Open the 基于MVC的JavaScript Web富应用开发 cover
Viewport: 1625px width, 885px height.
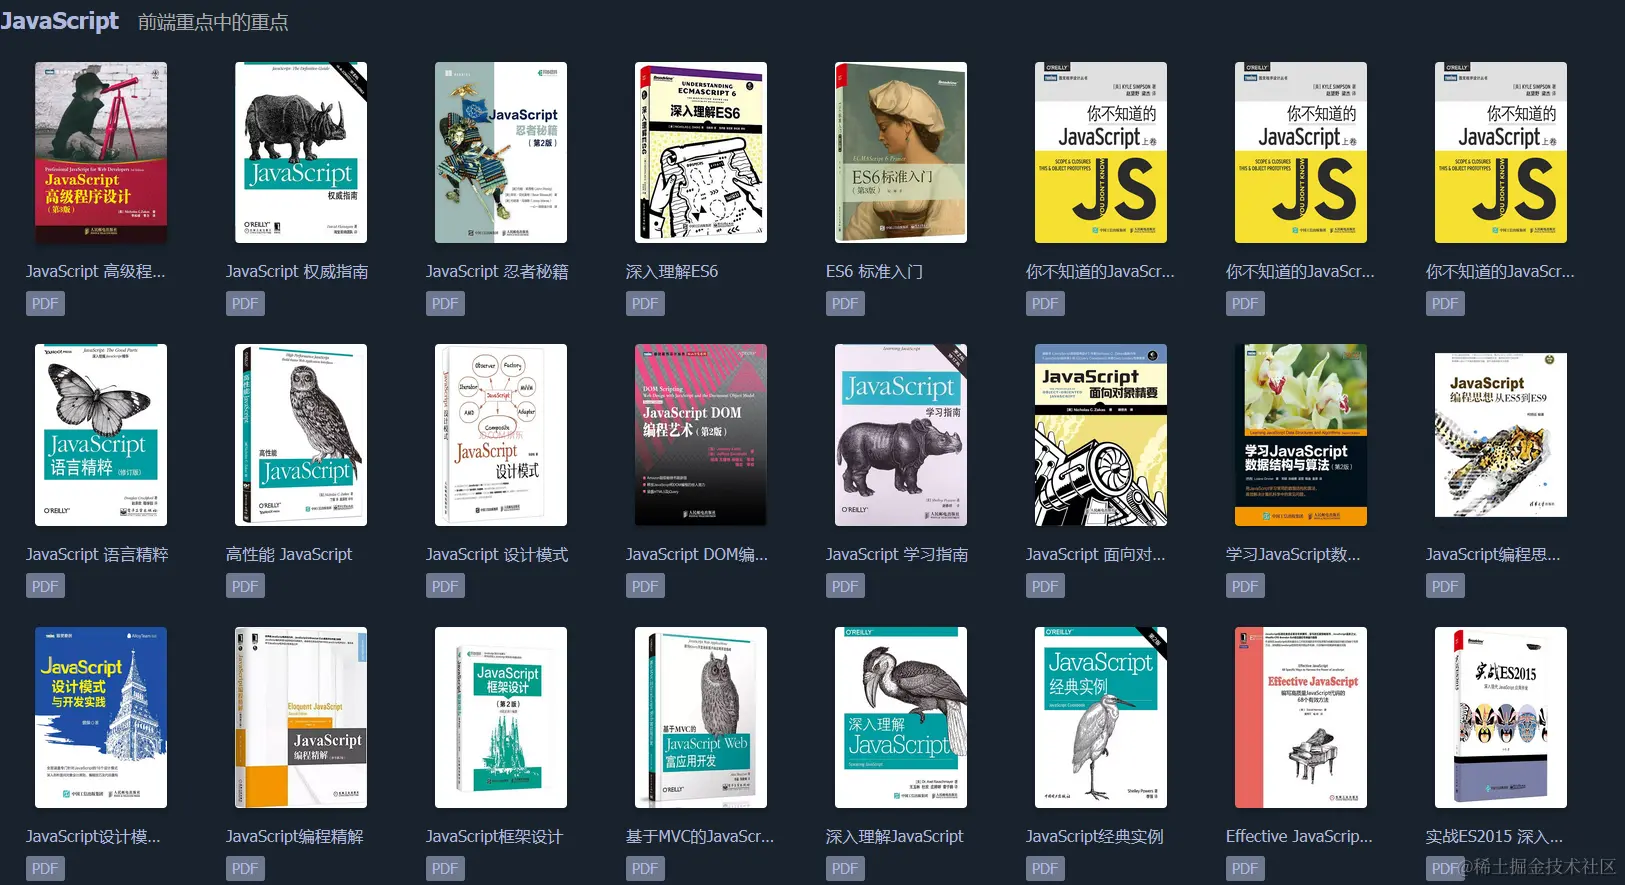coord(701,717)
